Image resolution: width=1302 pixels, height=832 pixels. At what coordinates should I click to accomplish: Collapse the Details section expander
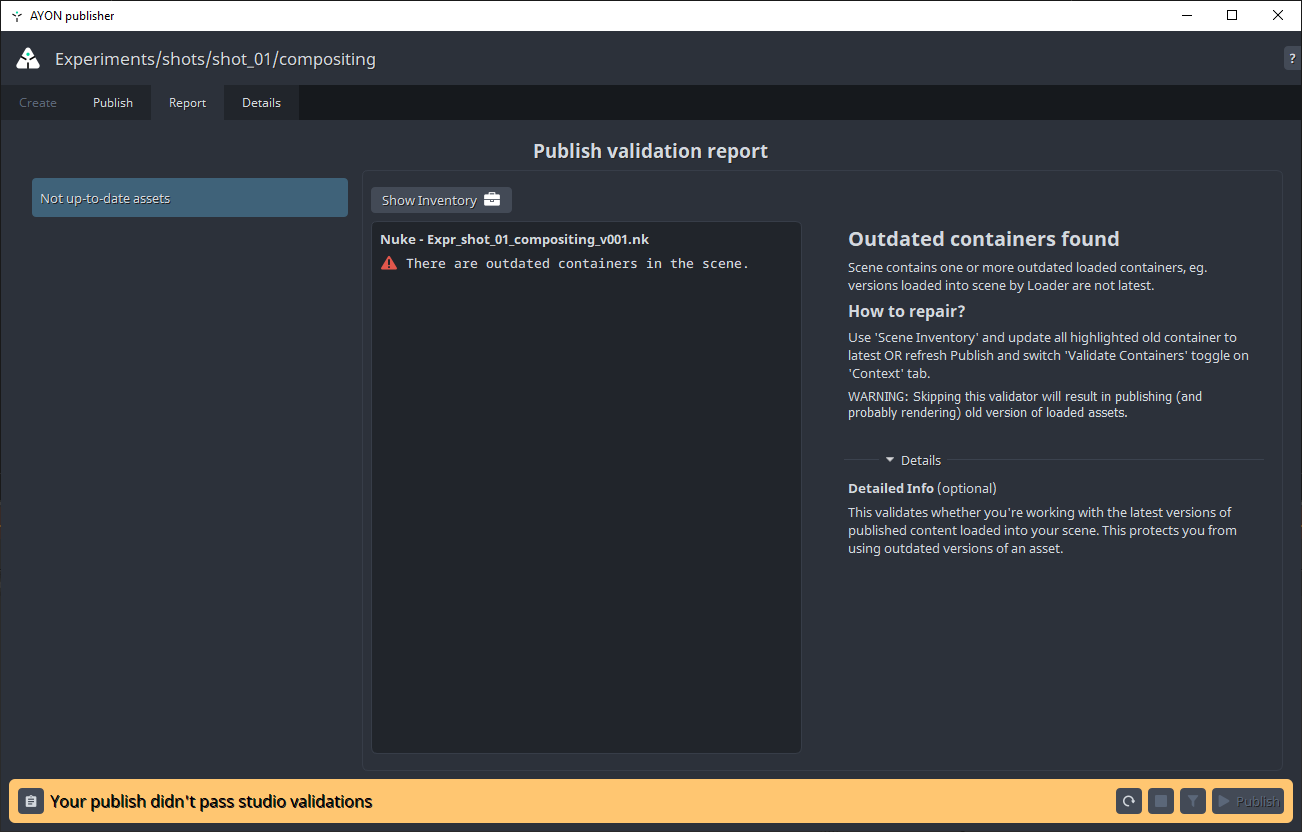[x=890, y=460]
